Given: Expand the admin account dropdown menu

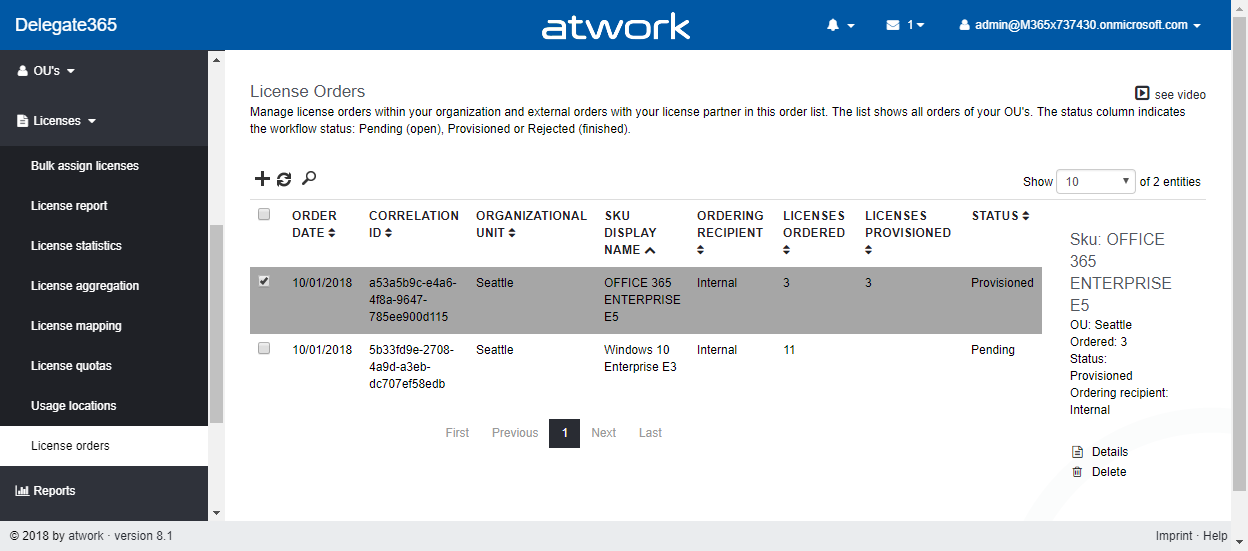Looking at the screenshot, I should [x=1080, y=25].
